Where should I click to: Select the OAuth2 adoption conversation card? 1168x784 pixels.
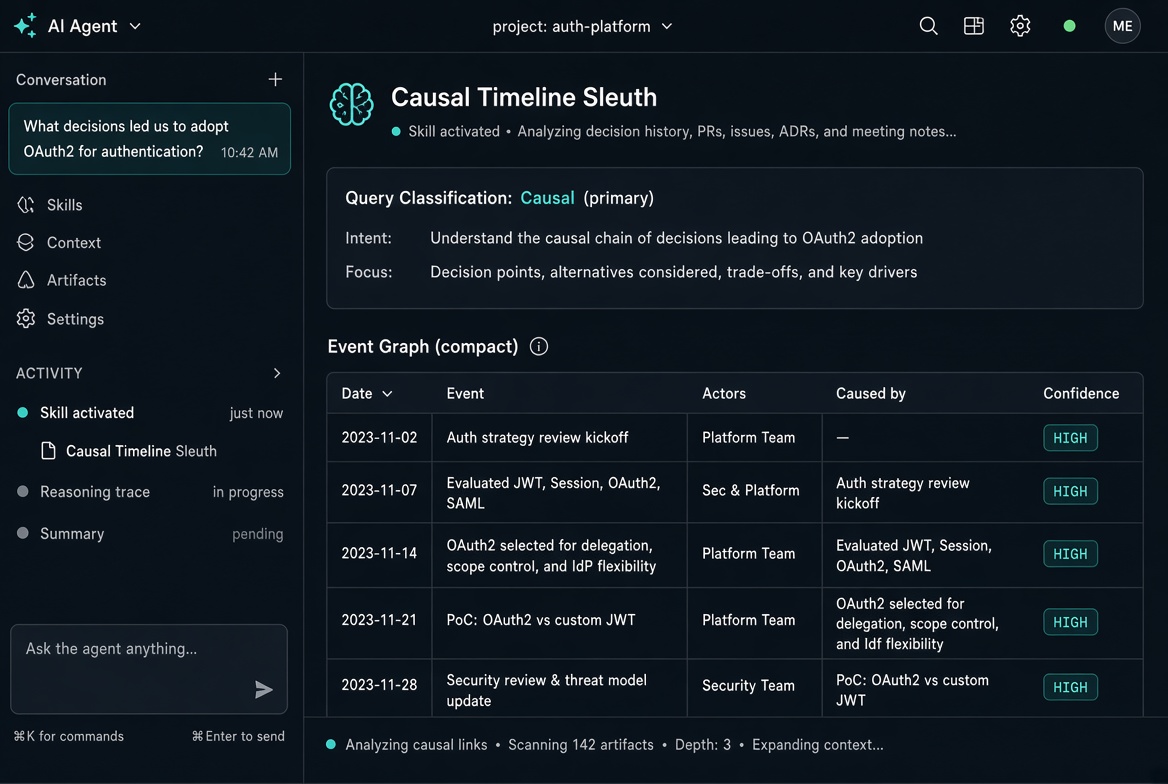click(150, 139)
